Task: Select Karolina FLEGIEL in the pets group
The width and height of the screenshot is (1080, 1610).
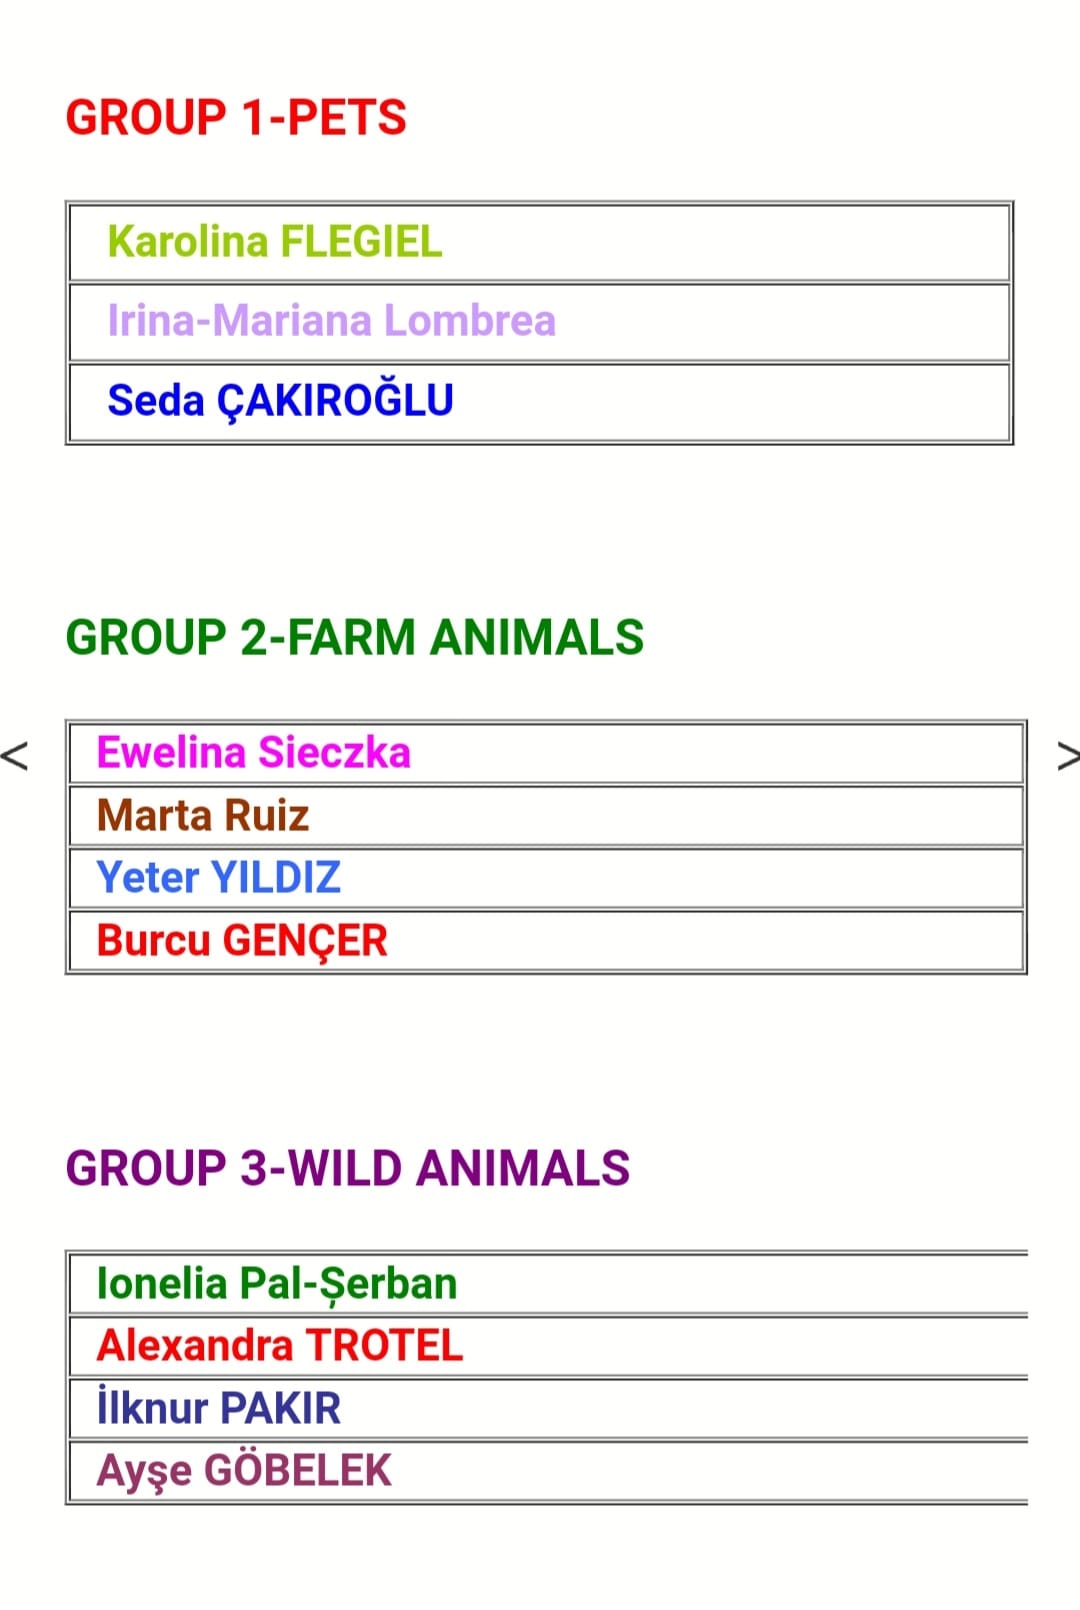Action: point(274,242)
